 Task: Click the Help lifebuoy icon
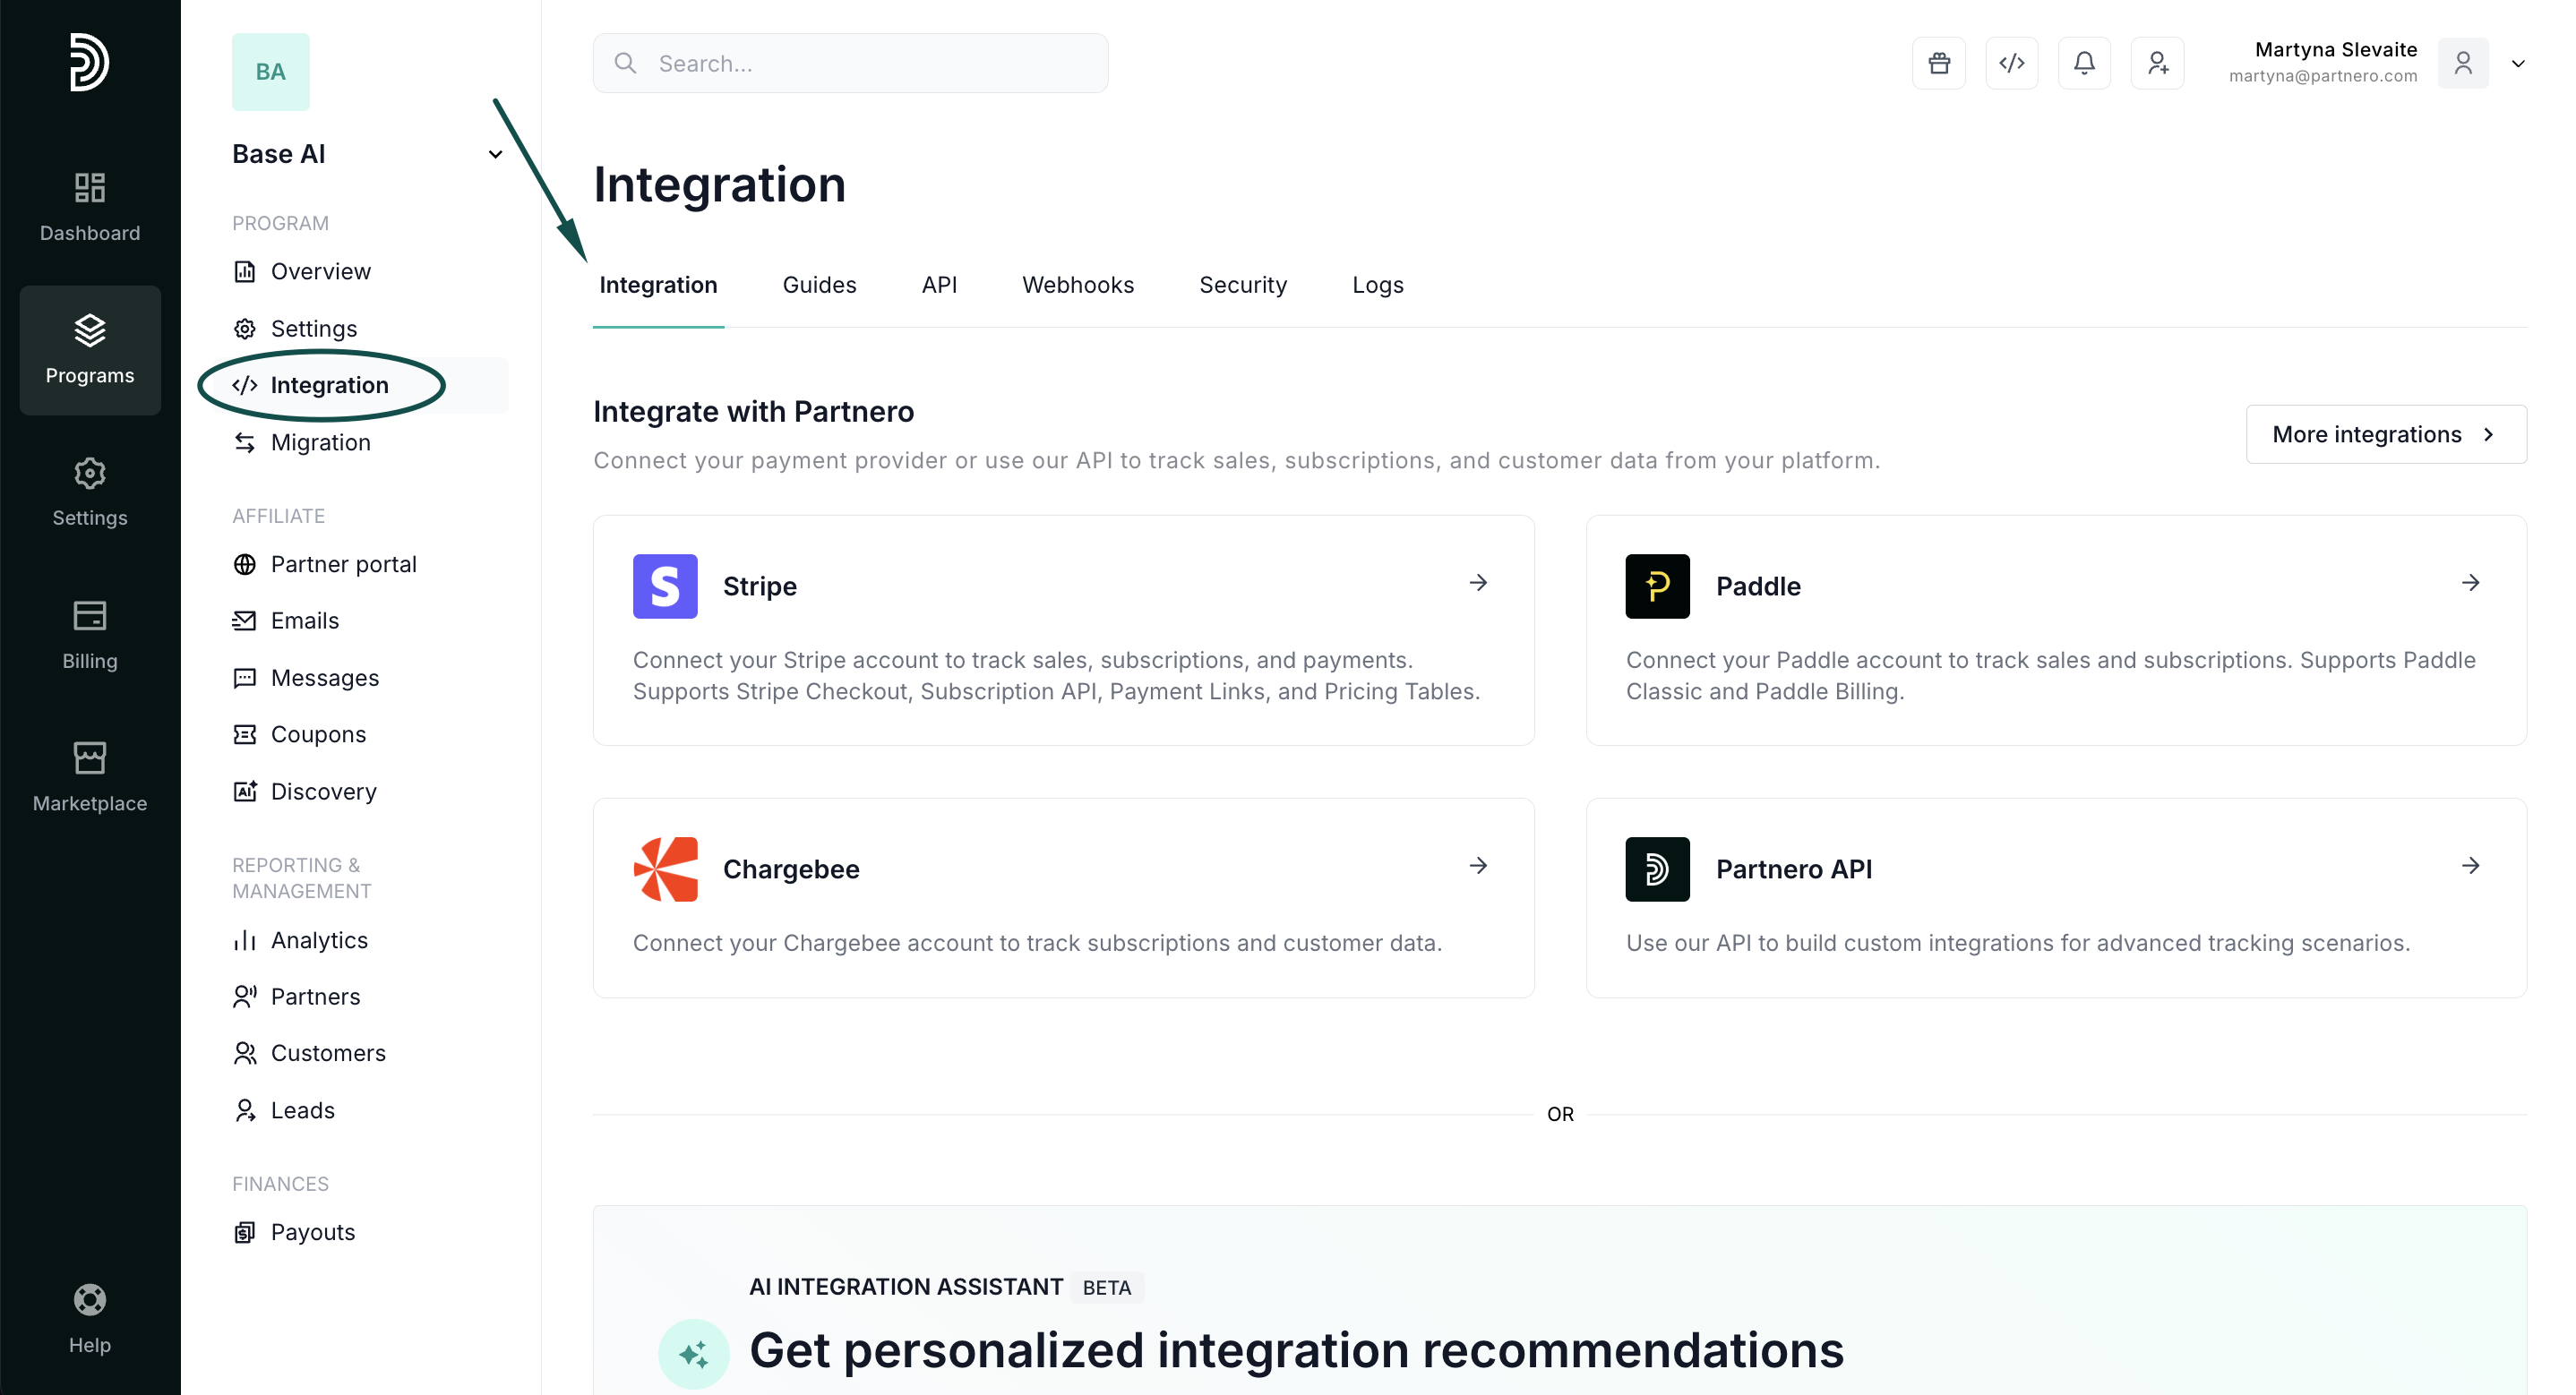90,1300
